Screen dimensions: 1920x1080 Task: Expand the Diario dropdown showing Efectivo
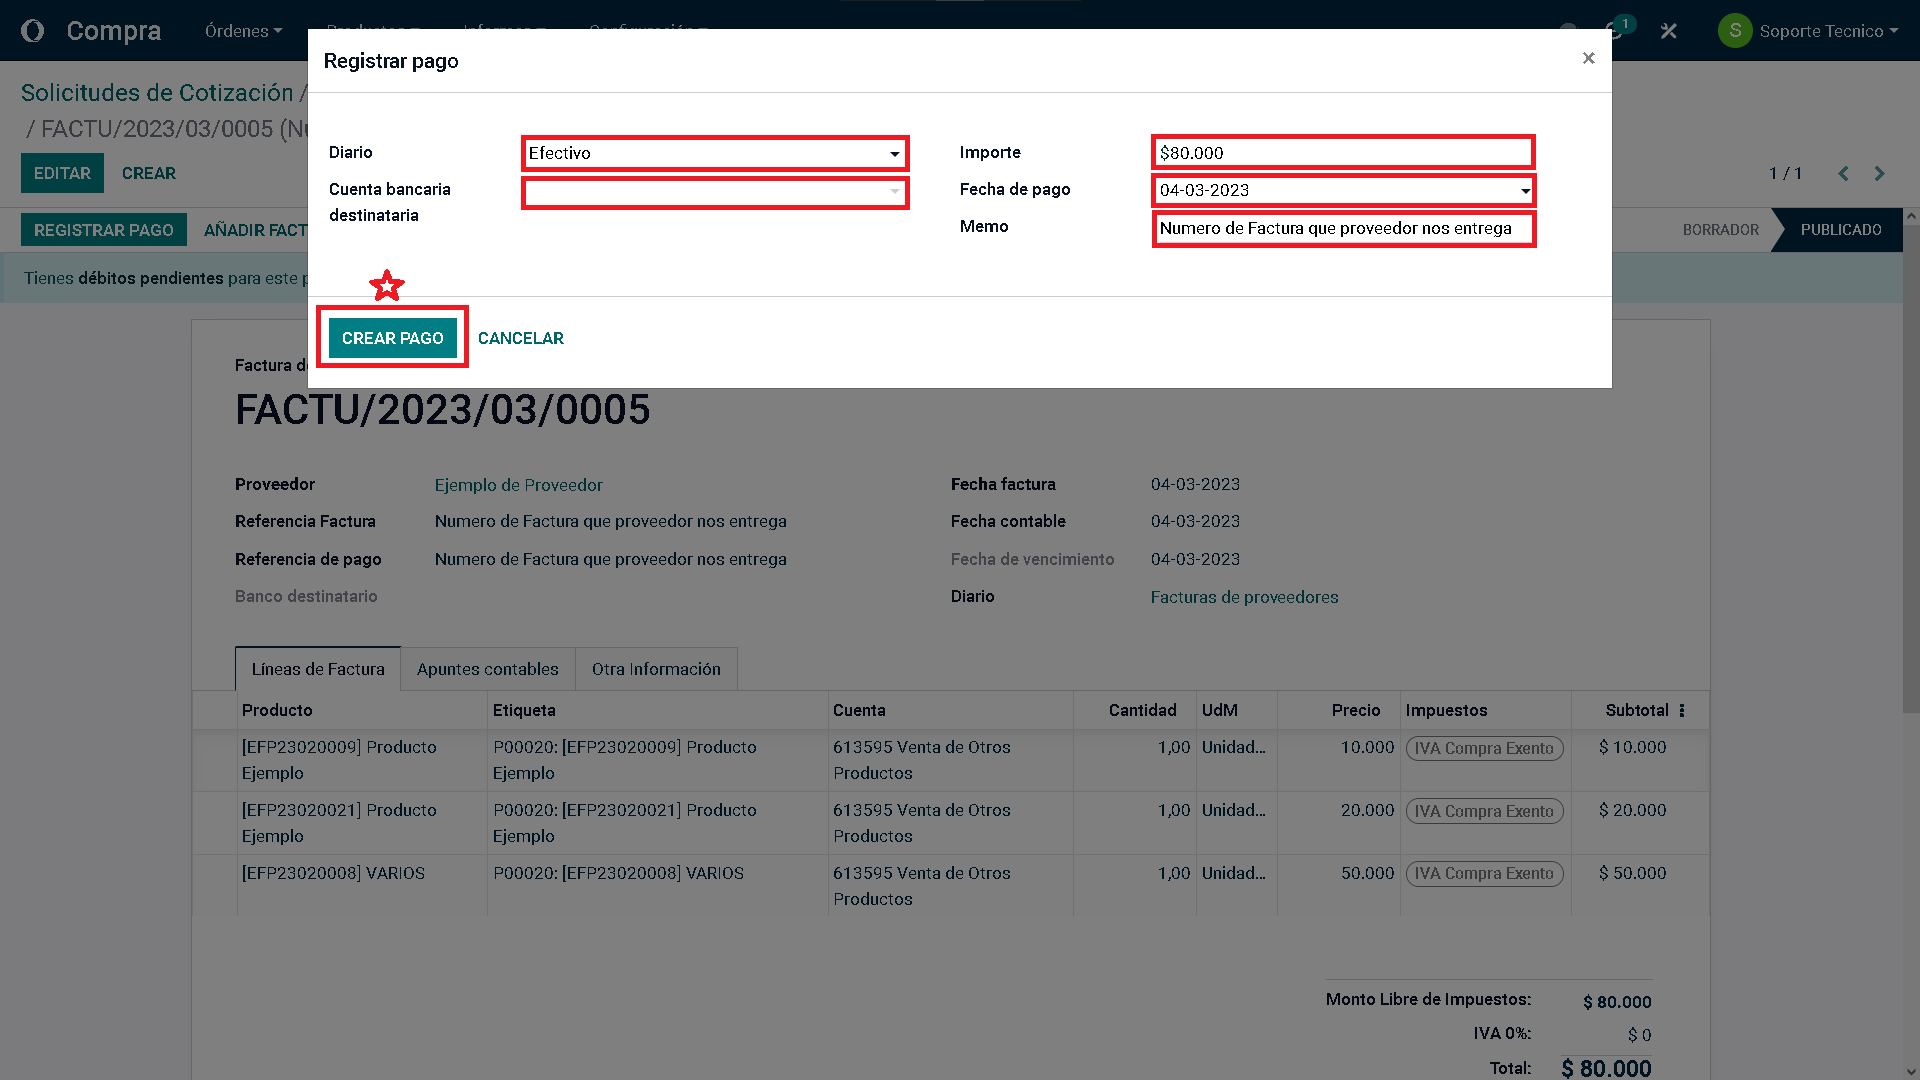[894, 154]
